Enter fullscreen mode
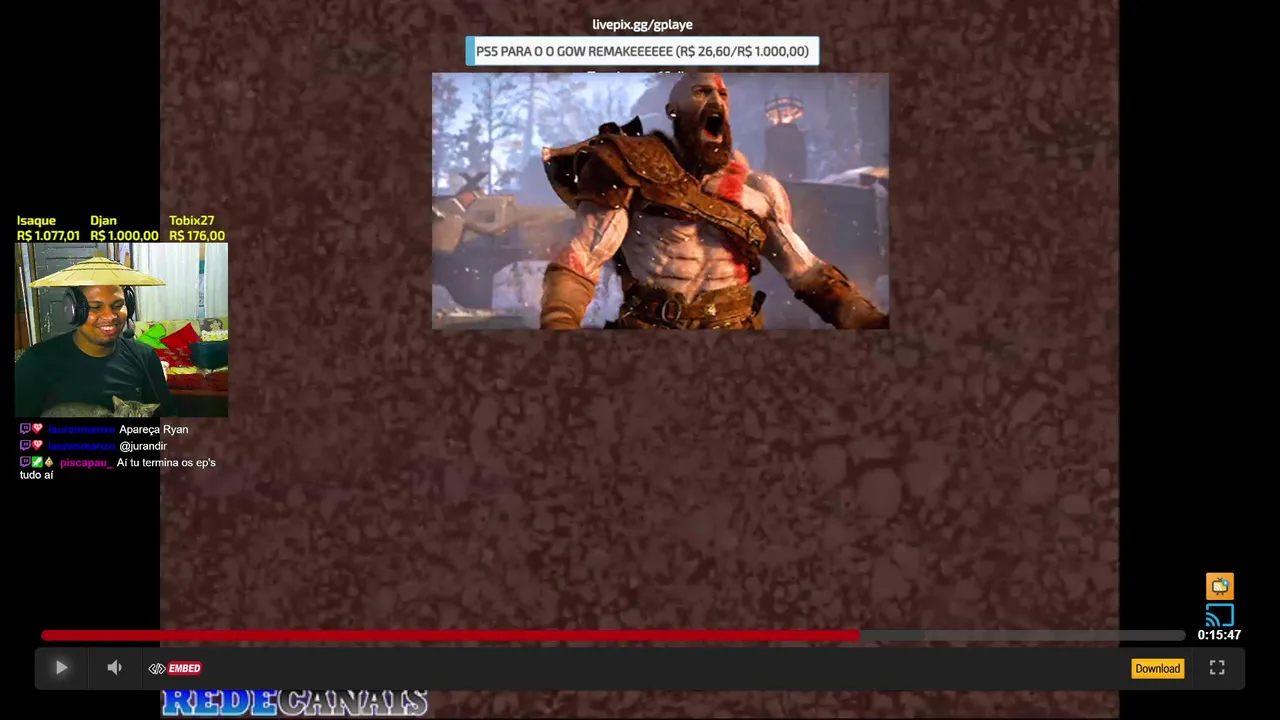 1217,668
